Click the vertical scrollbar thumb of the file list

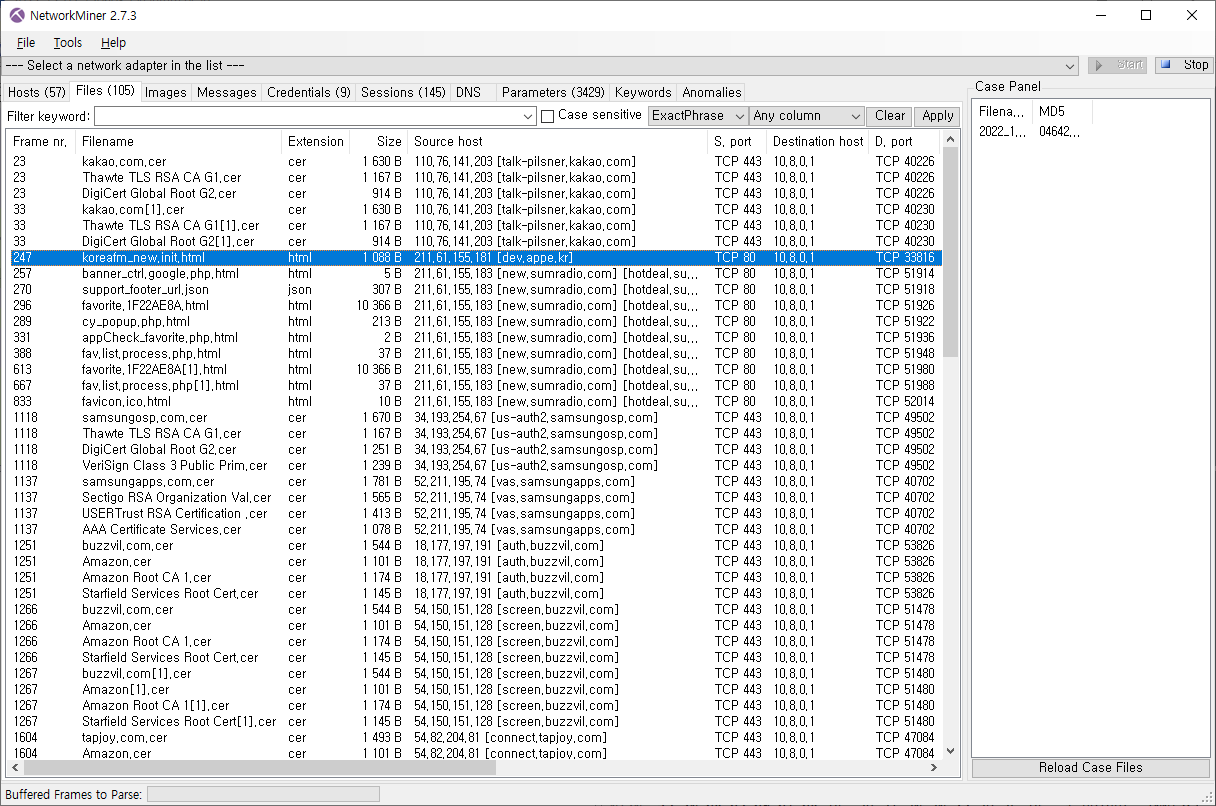pos(951,253)
